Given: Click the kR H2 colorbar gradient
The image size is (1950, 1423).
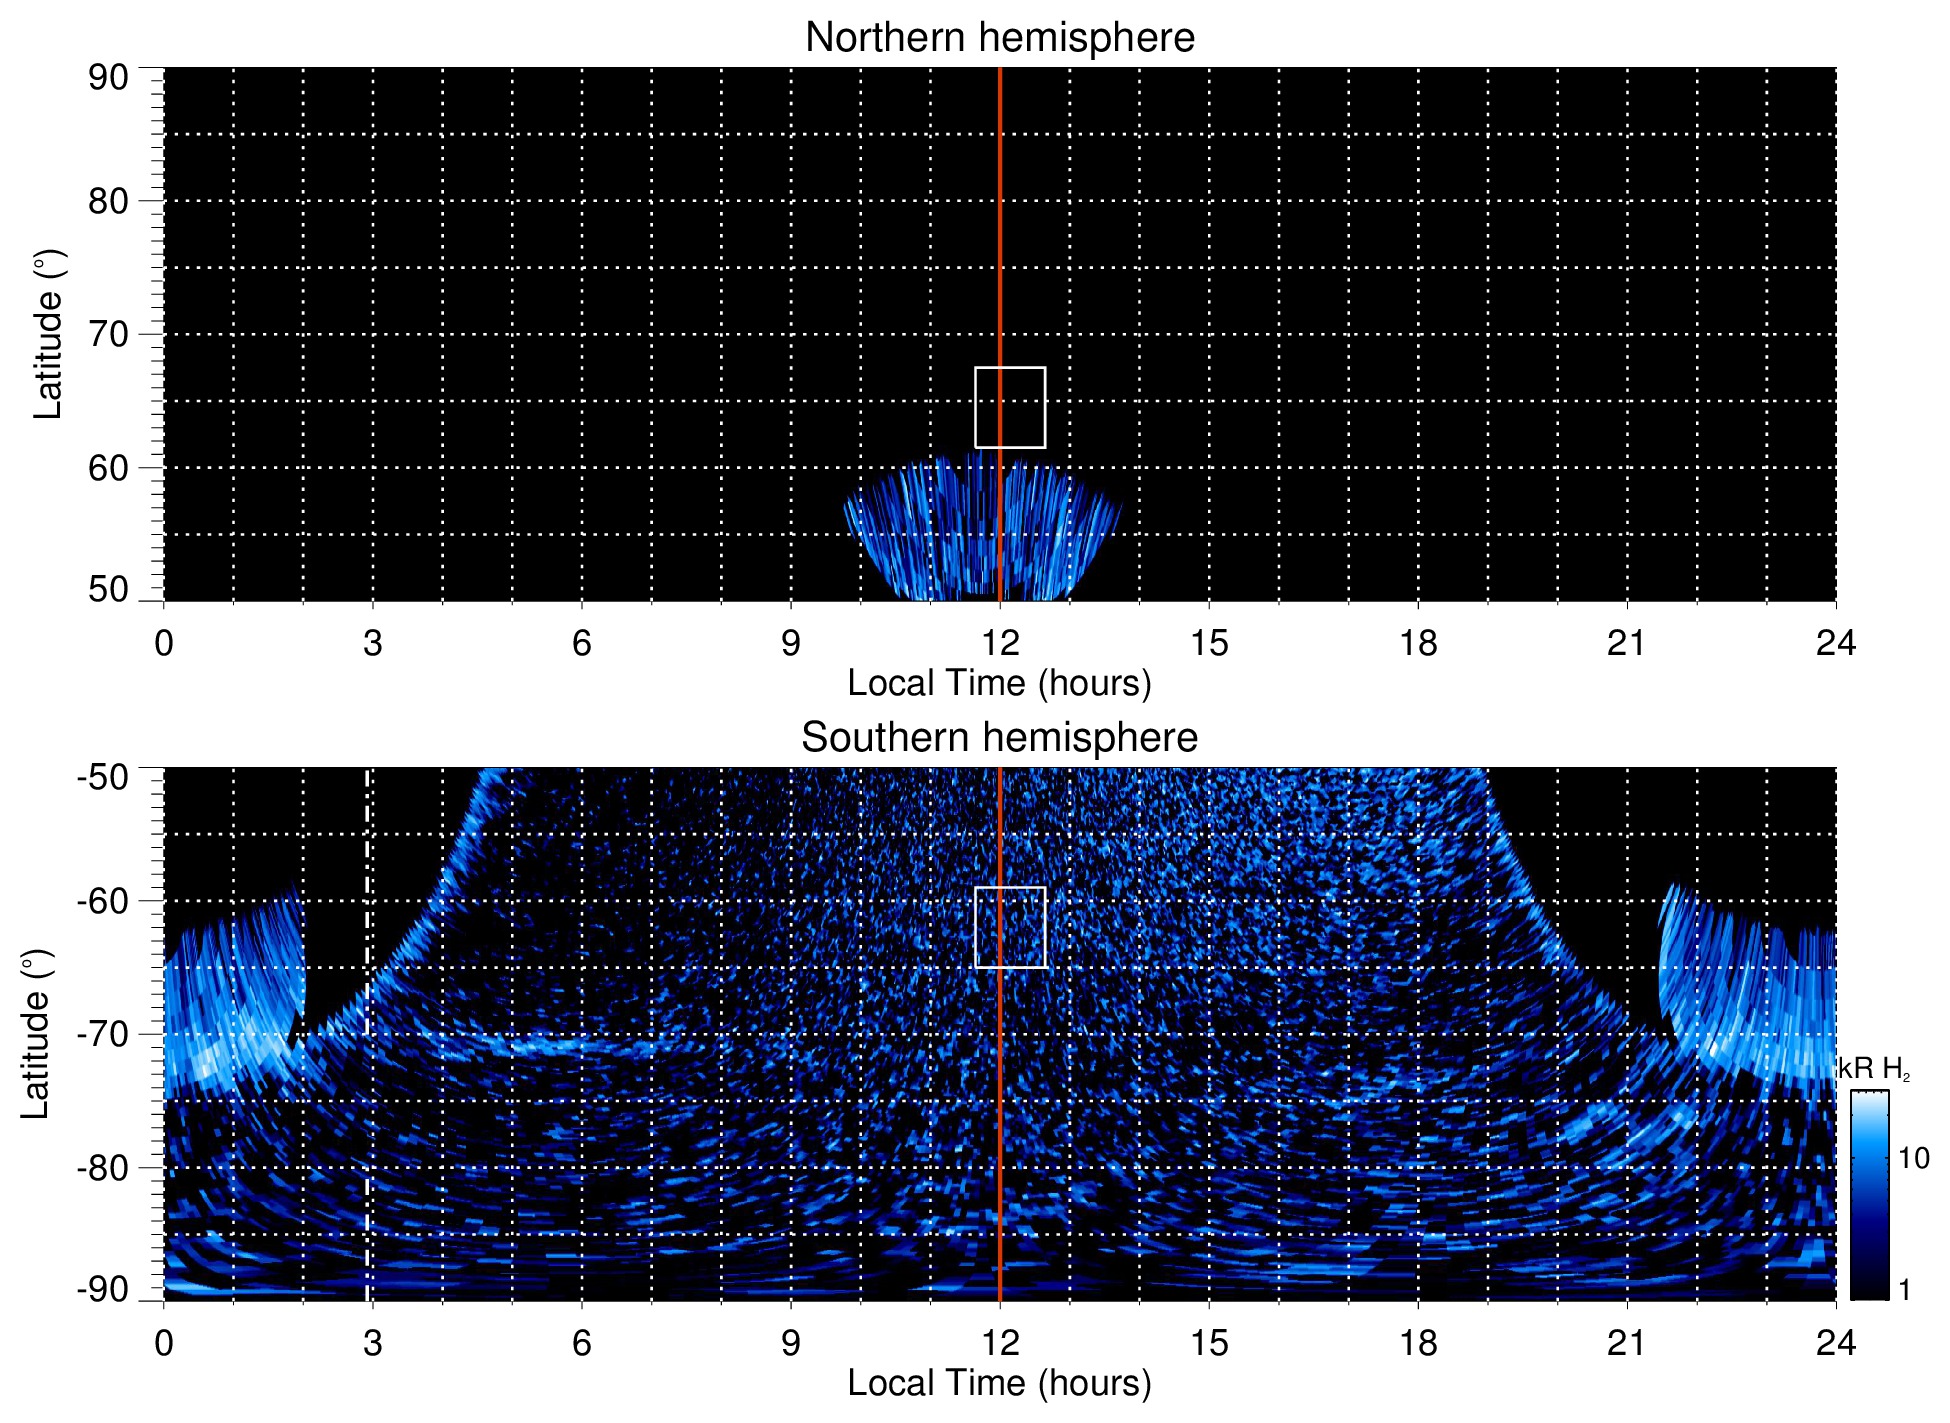Looking at the screenshot, I should click(x=1868, y=1195).
